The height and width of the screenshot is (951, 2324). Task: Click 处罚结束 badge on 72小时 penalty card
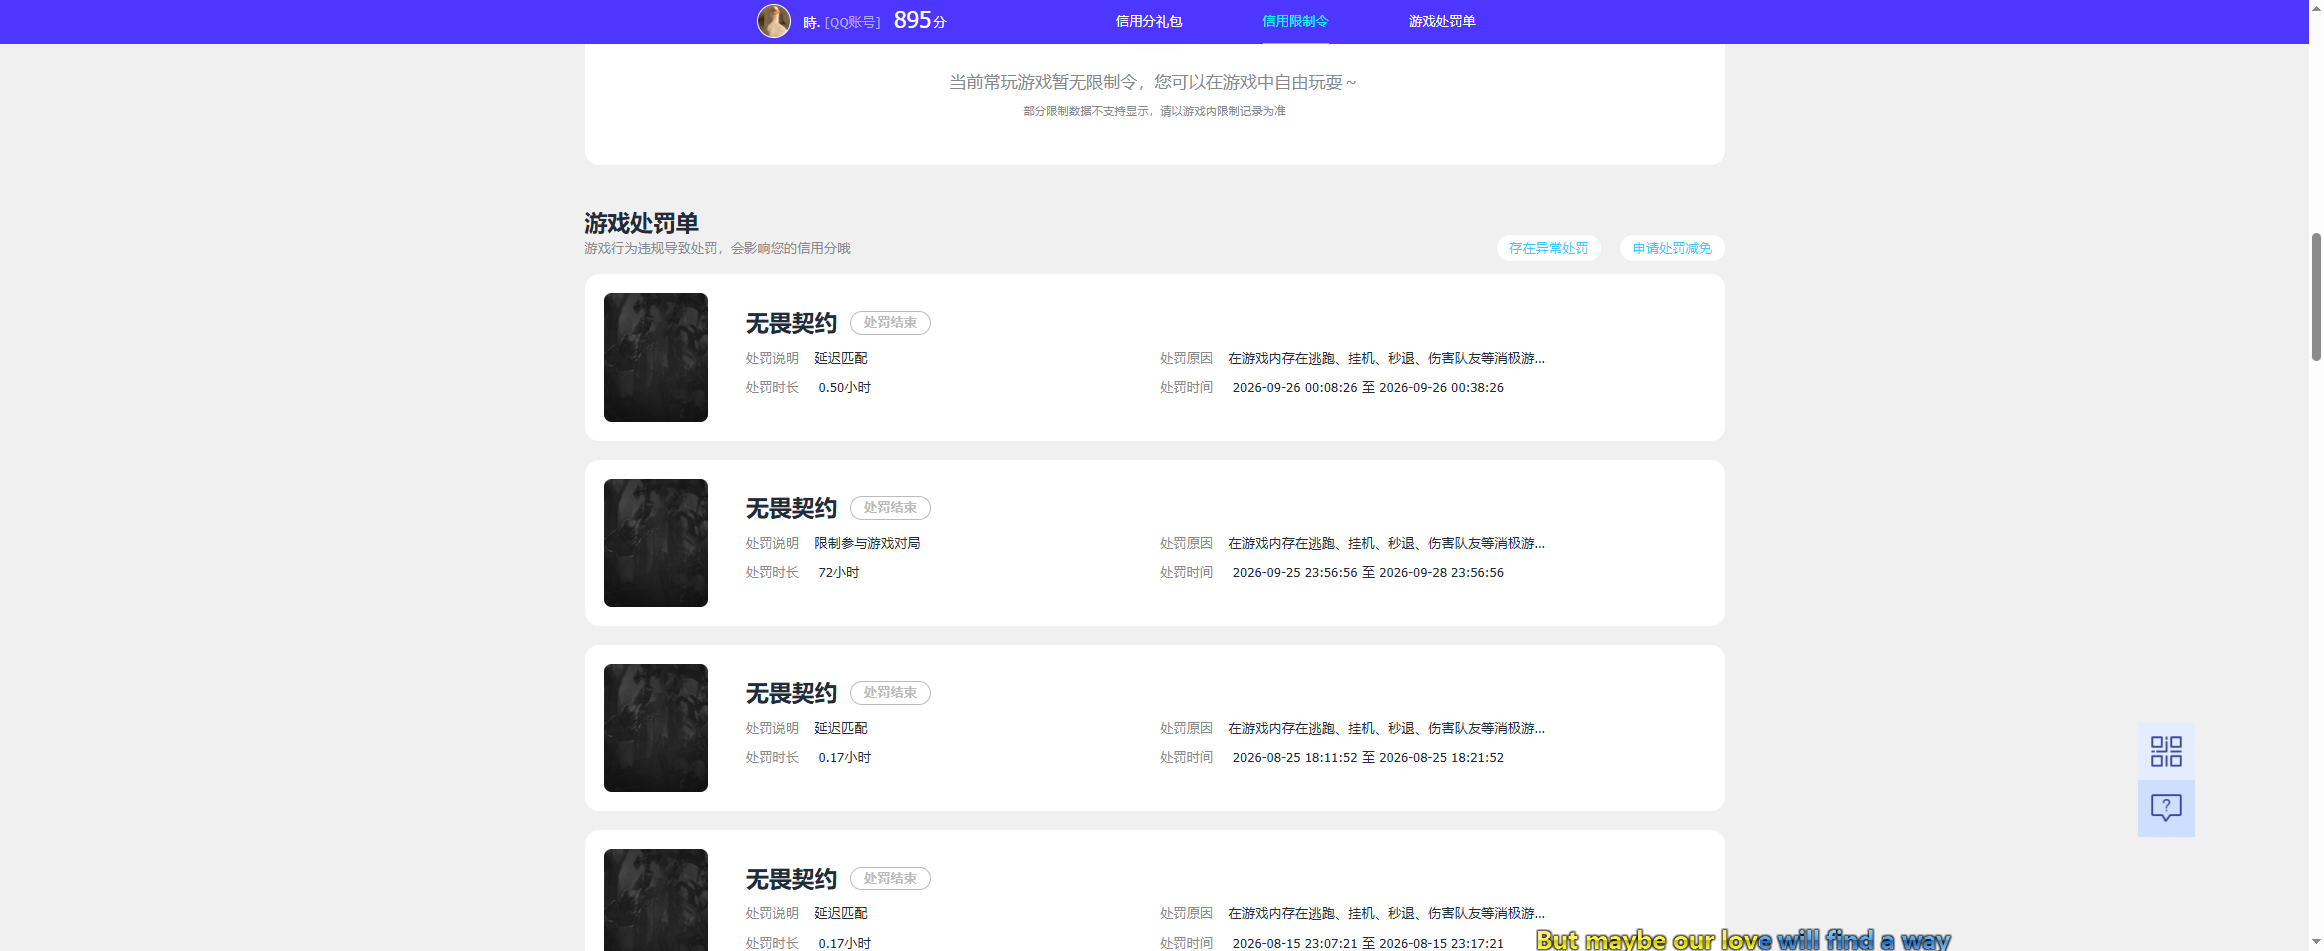click(890, 508)
